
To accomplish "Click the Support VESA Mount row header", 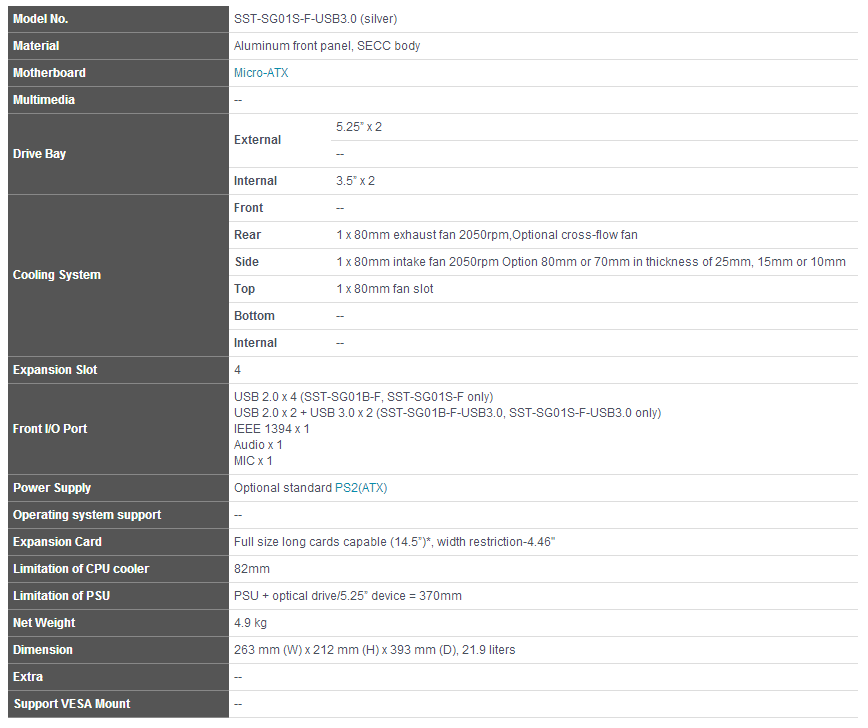I will pos(71,704).
